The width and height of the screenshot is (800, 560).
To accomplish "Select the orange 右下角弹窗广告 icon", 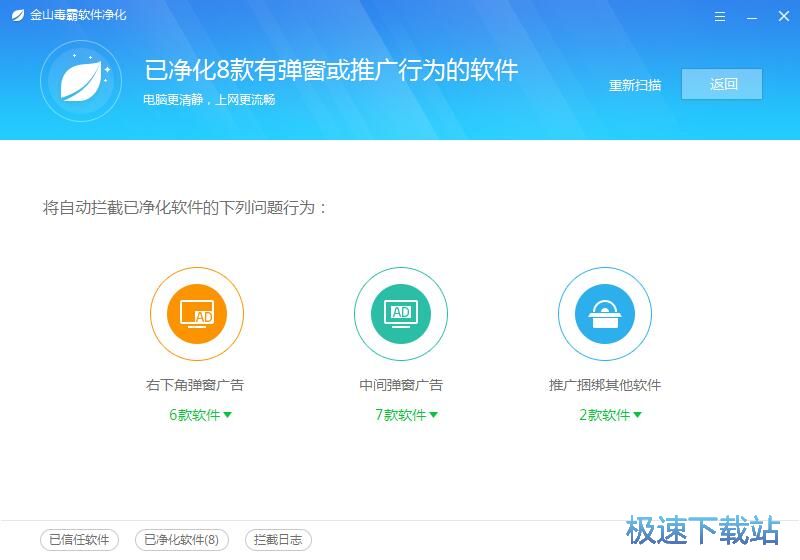I will 196,314.
